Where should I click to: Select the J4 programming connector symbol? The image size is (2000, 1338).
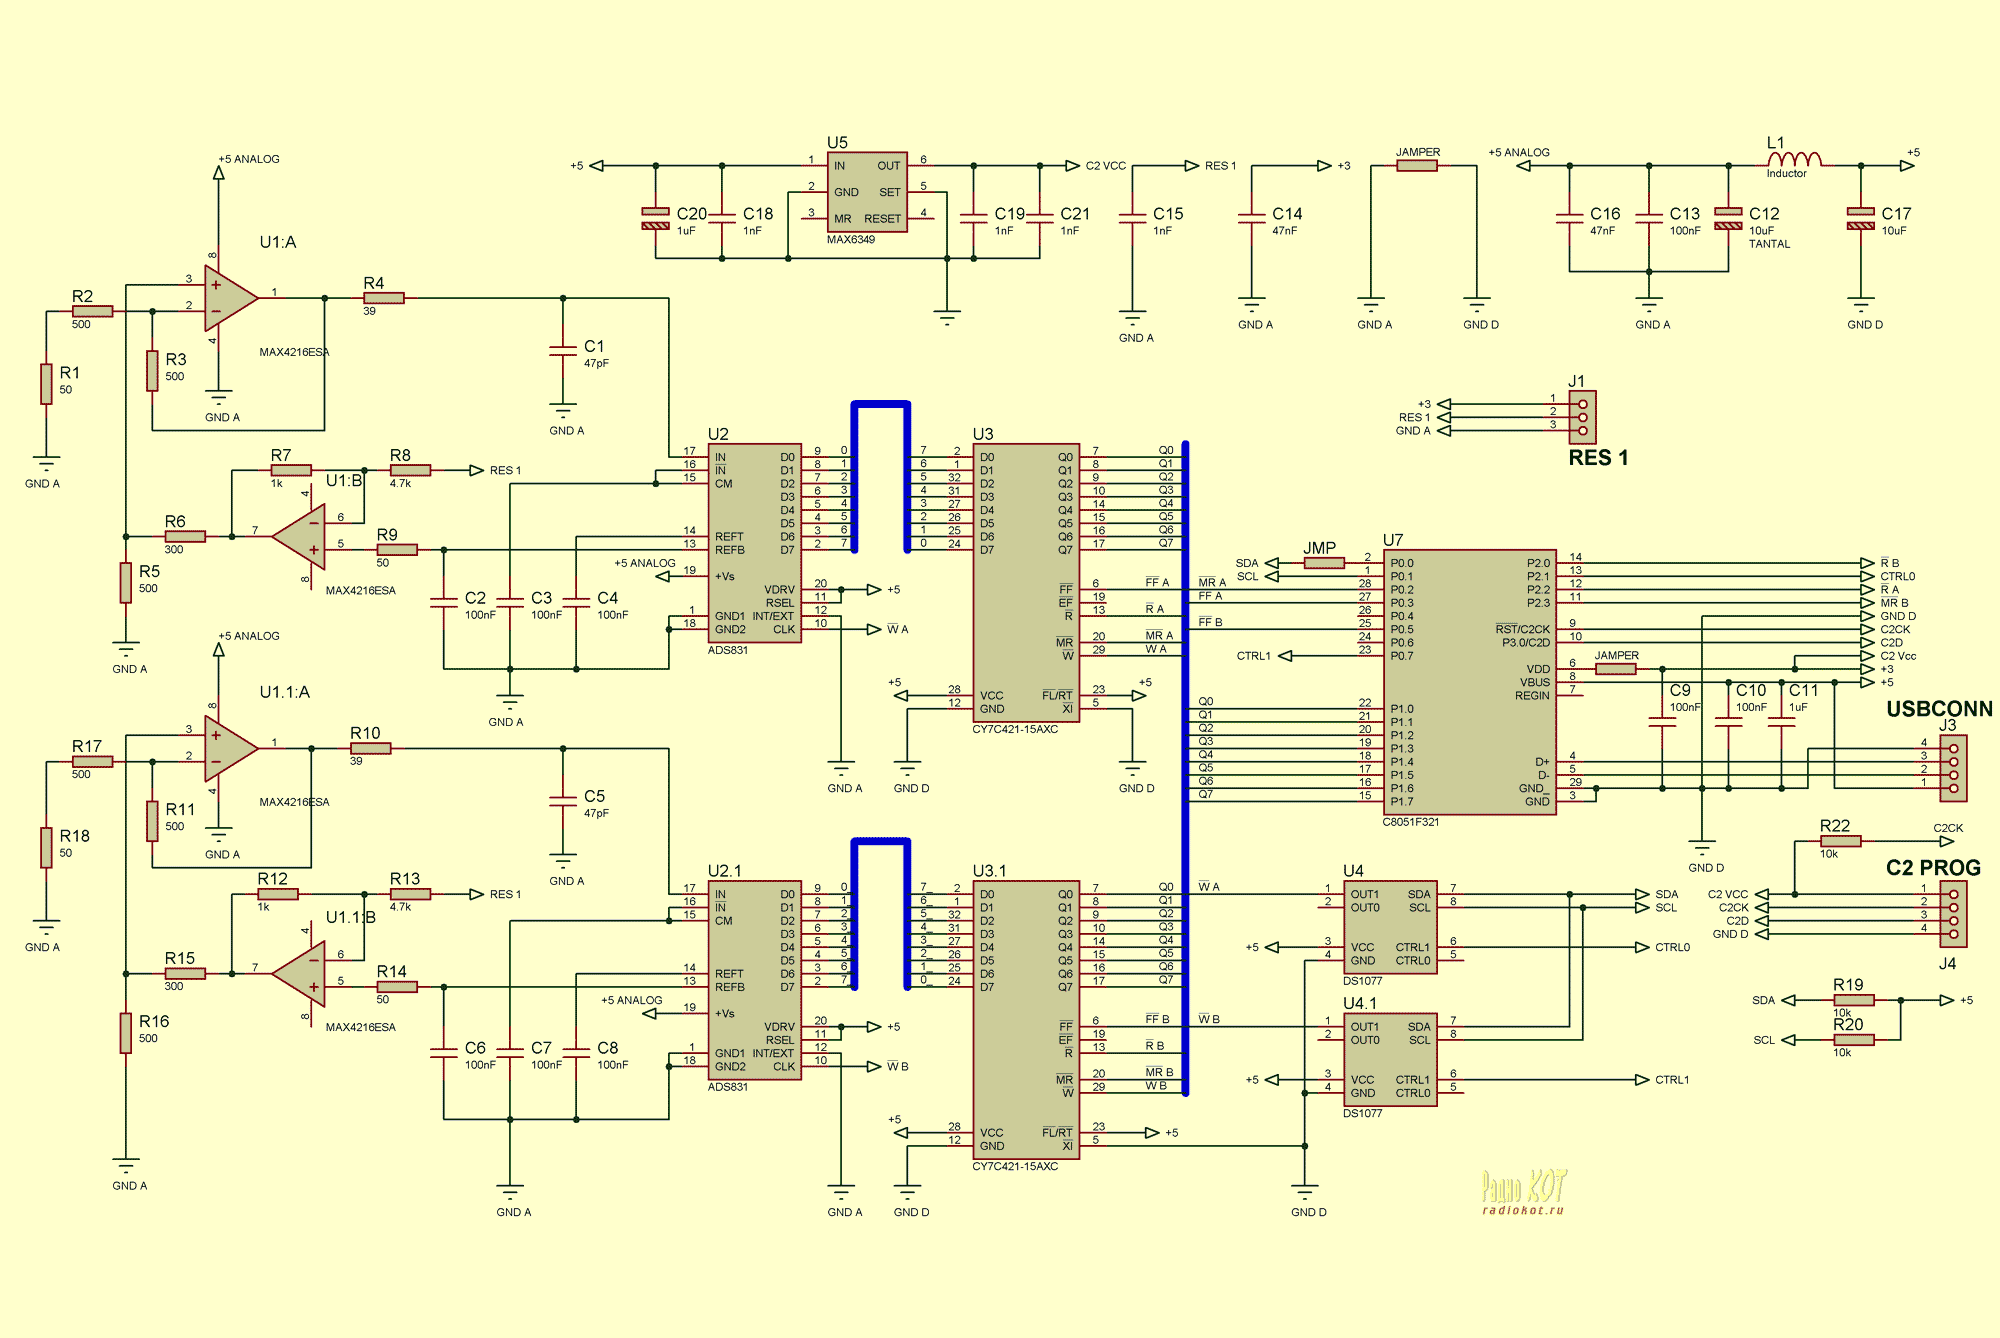(x=1954, y=914)
